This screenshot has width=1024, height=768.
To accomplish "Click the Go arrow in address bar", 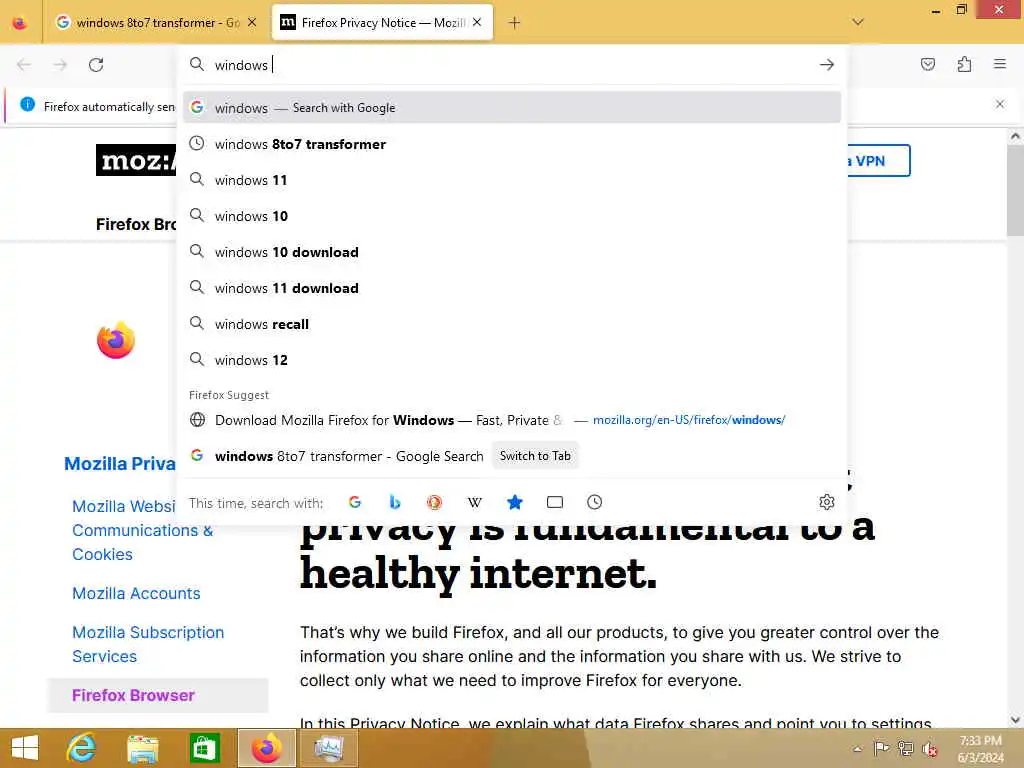I will point(827,65).
